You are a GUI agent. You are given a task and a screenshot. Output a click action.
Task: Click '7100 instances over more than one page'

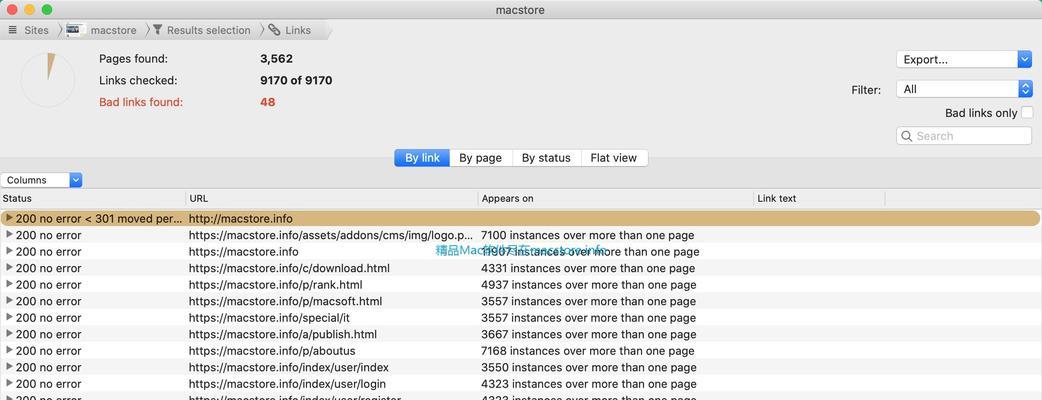587,235
